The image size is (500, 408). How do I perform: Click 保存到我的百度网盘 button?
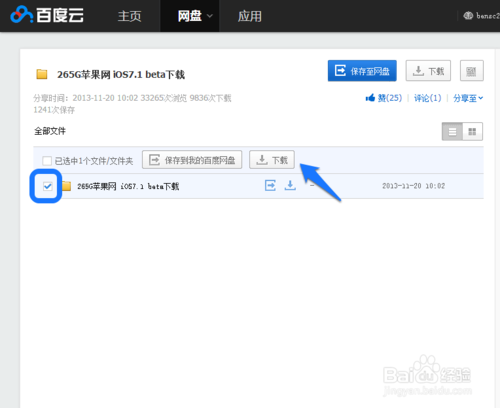(x=192, y=160)
